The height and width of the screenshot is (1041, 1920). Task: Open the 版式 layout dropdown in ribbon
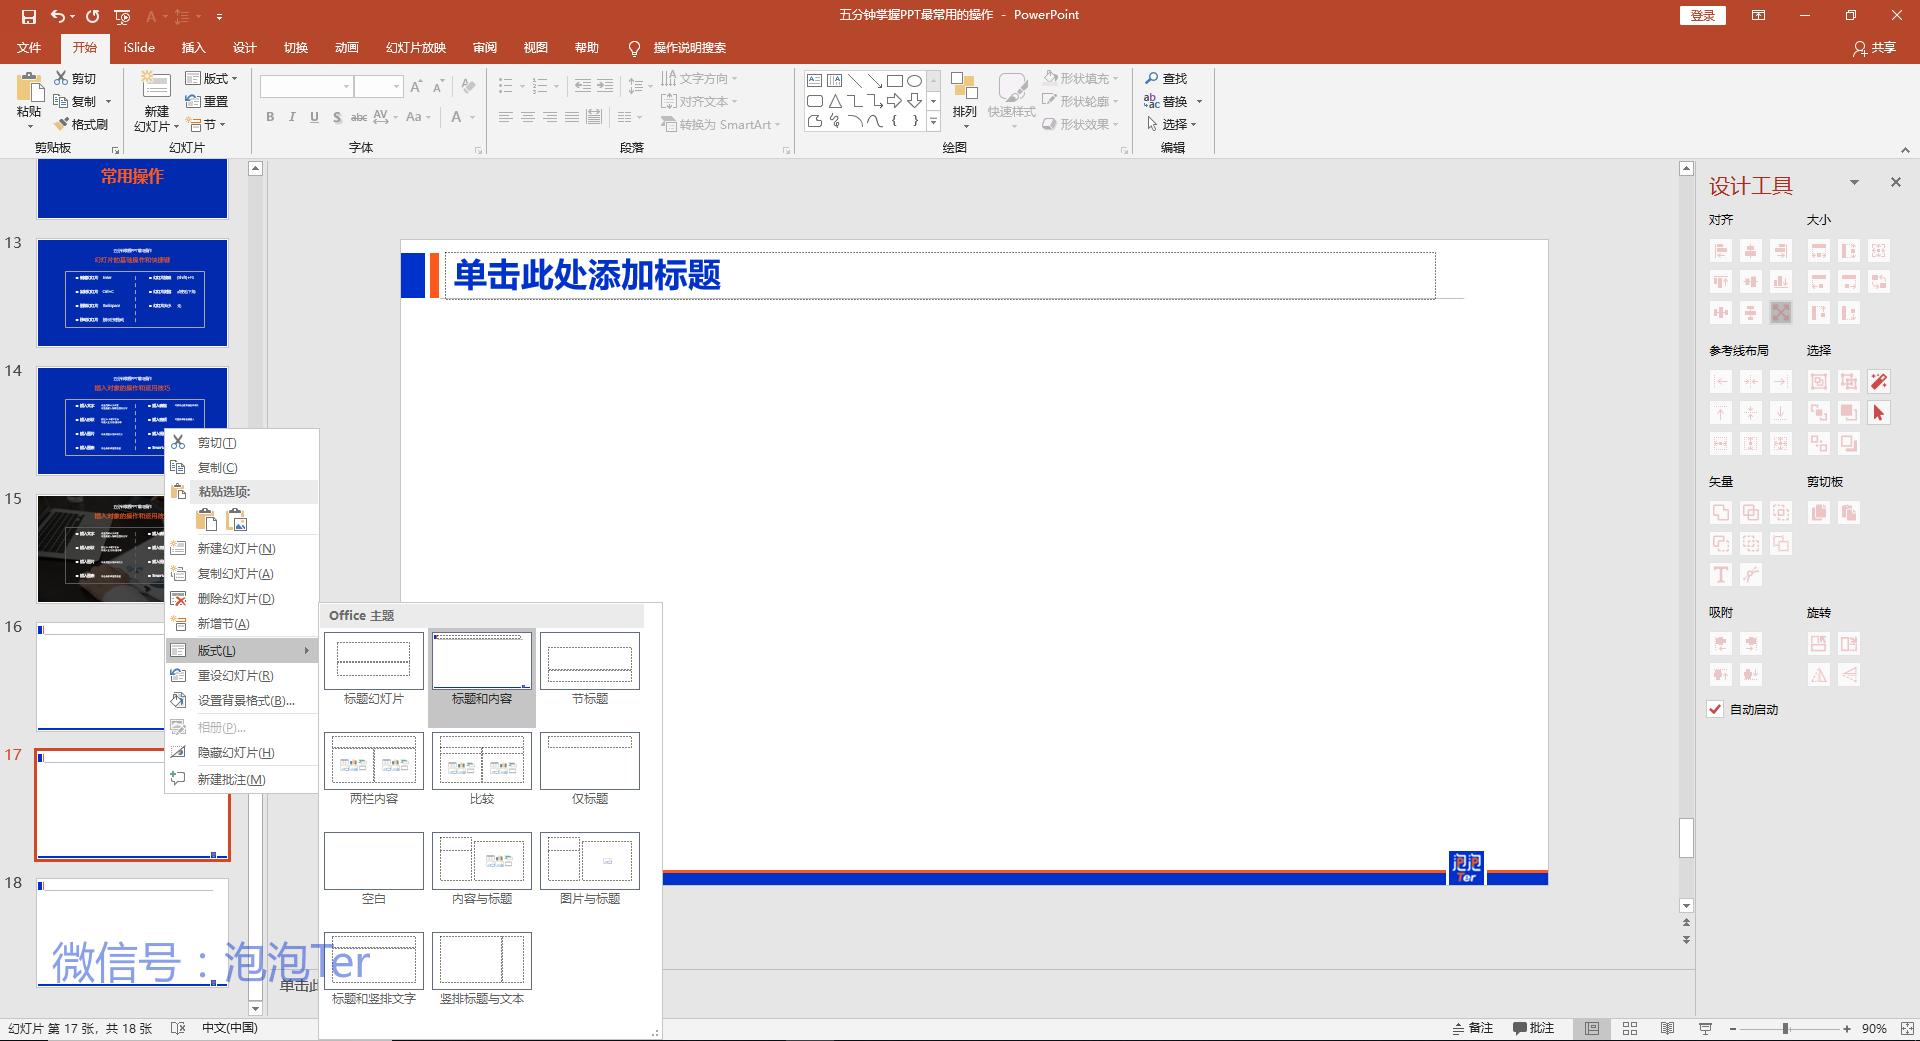click(212, 78)
